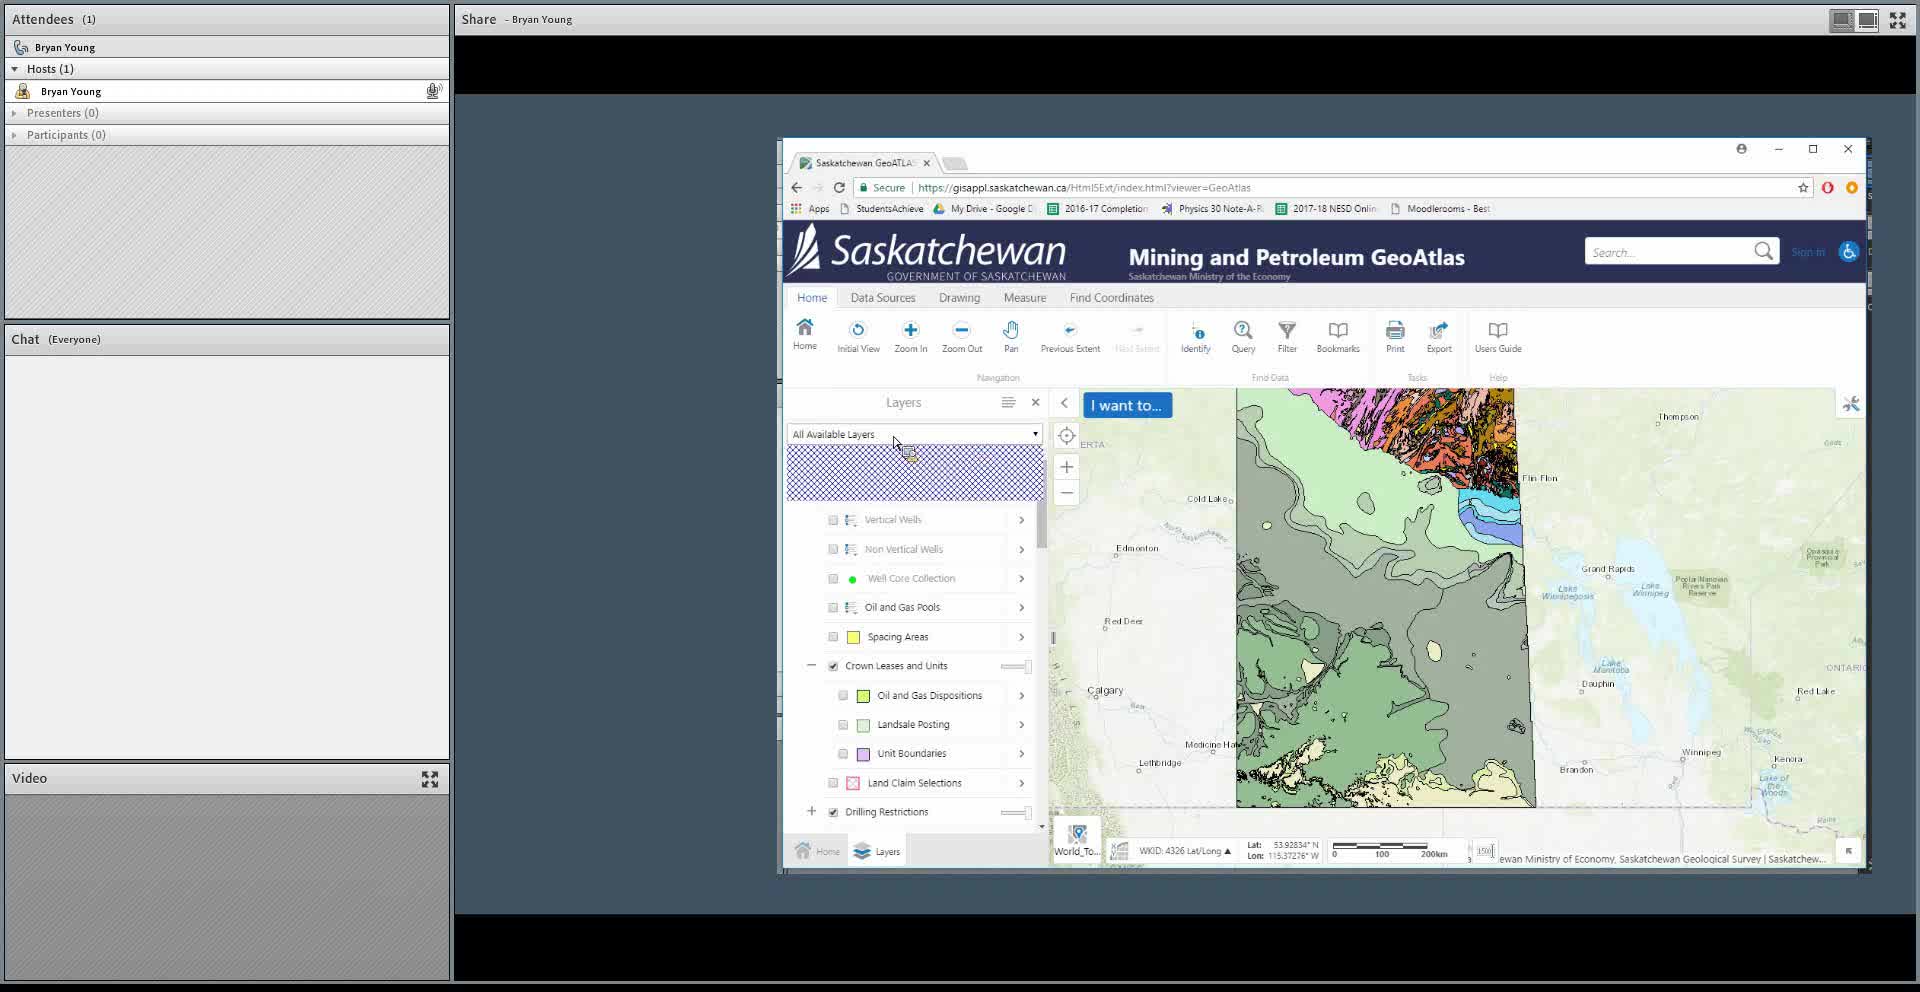Uncheck the Drilling Restrictions layer
Image resolution: width=1920 pixels, height=992 pixels.
click(833, 812)
